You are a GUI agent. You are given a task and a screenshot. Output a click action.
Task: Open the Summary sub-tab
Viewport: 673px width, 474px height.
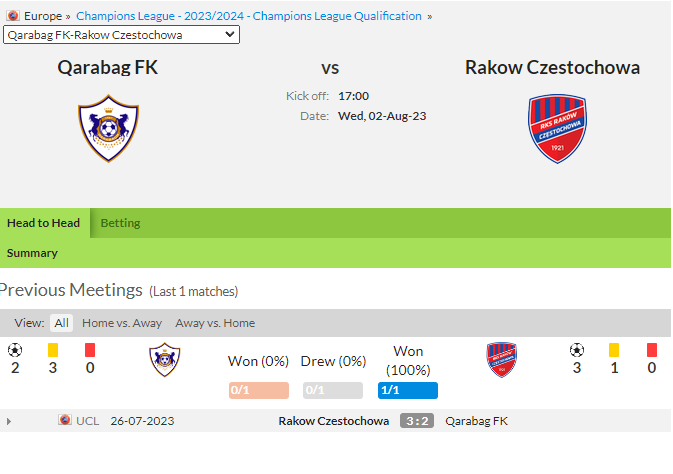(32, 253)
